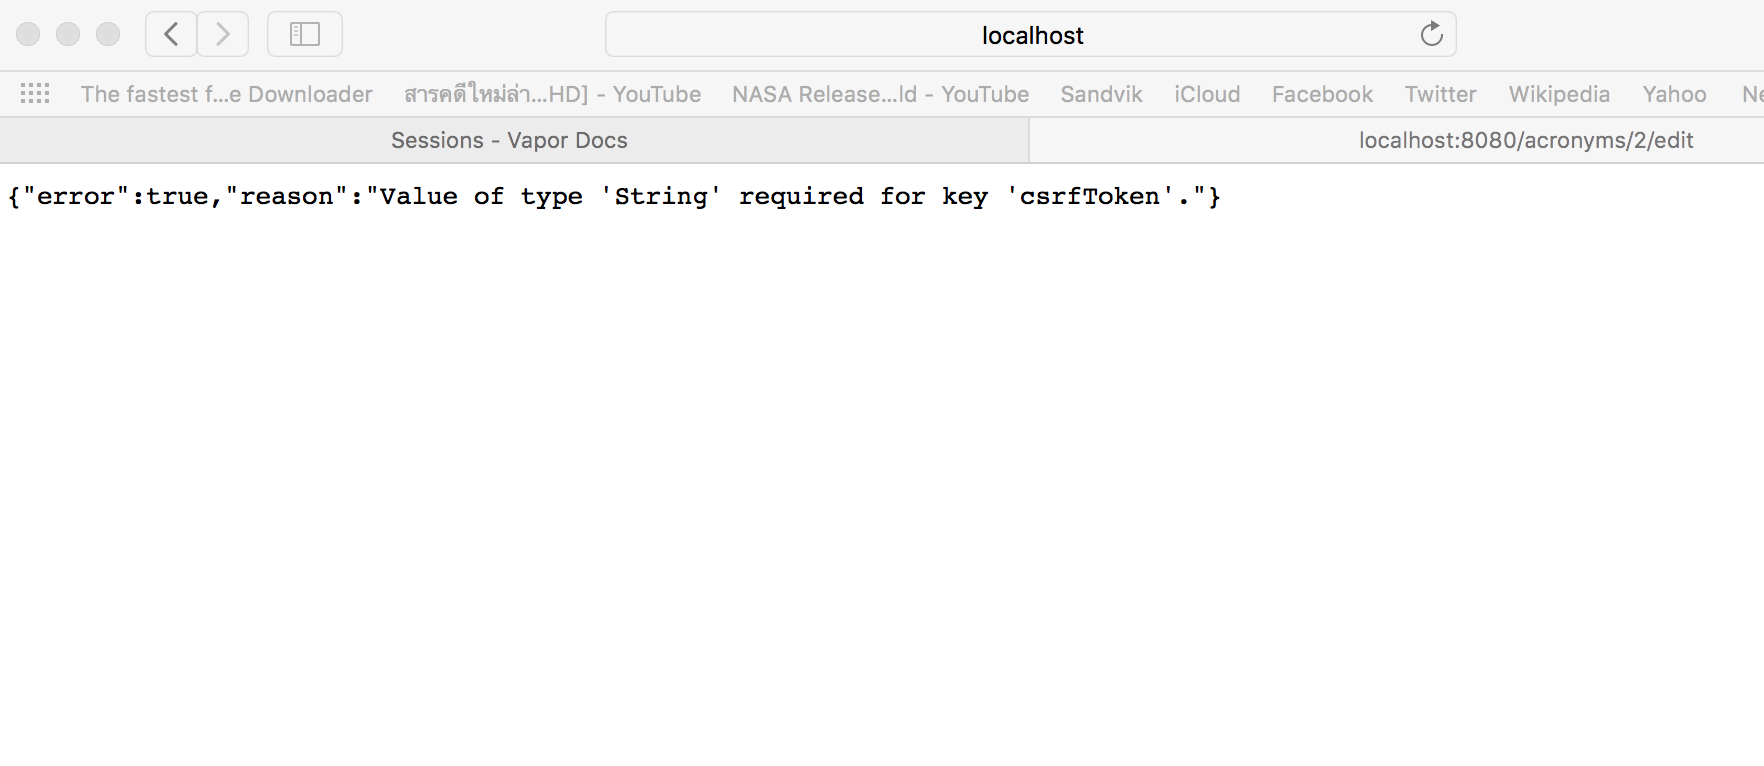
Task: Click the JSON error message text
Action: 614,196
